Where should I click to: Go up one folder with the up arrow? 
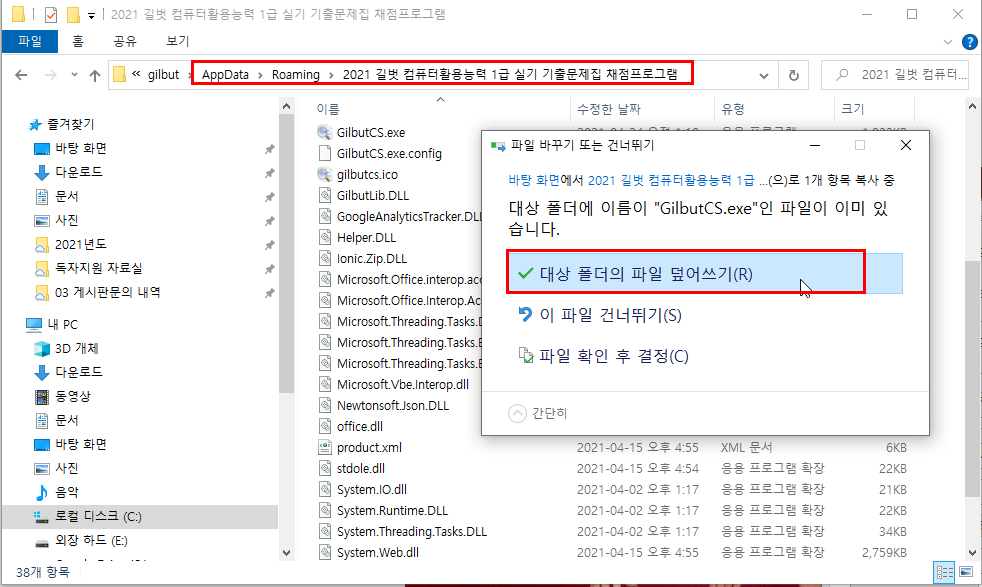95,75
